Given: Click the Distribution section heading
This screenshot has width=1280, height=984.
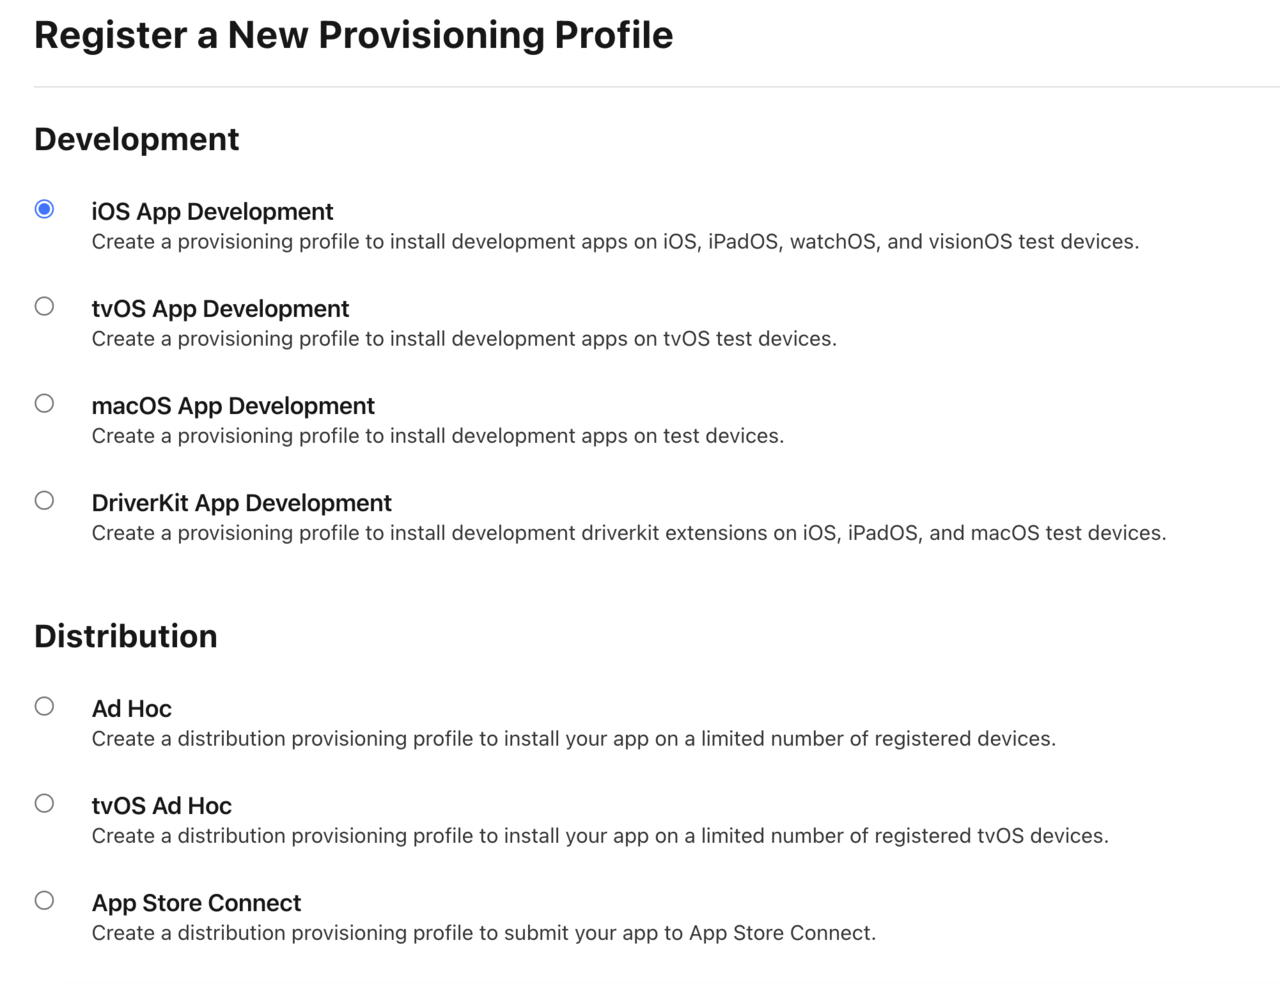Looking at the screenshot, I should pyautogui.click(x=125, y=636).
